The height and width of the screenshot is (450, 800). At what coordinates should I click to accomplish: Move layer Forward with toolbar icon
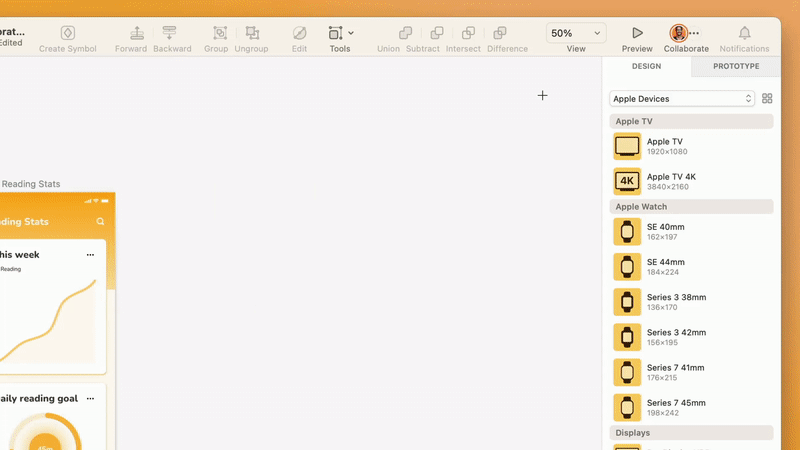tap(137, 33)
